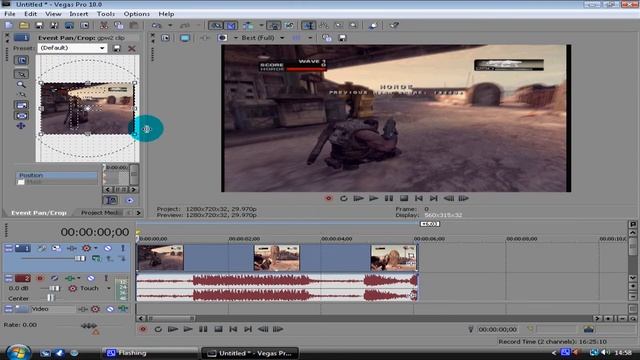
Task: Paste clipboard from main toolbar
Action: 133,25
